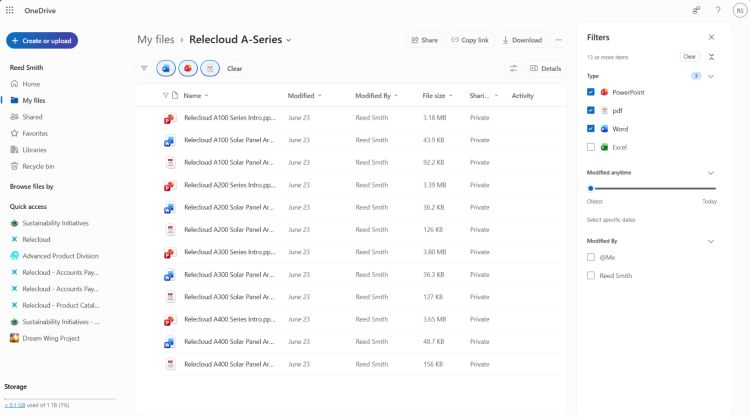
Task: Click My files breadcrumb link
Action: tap(156, 40)
